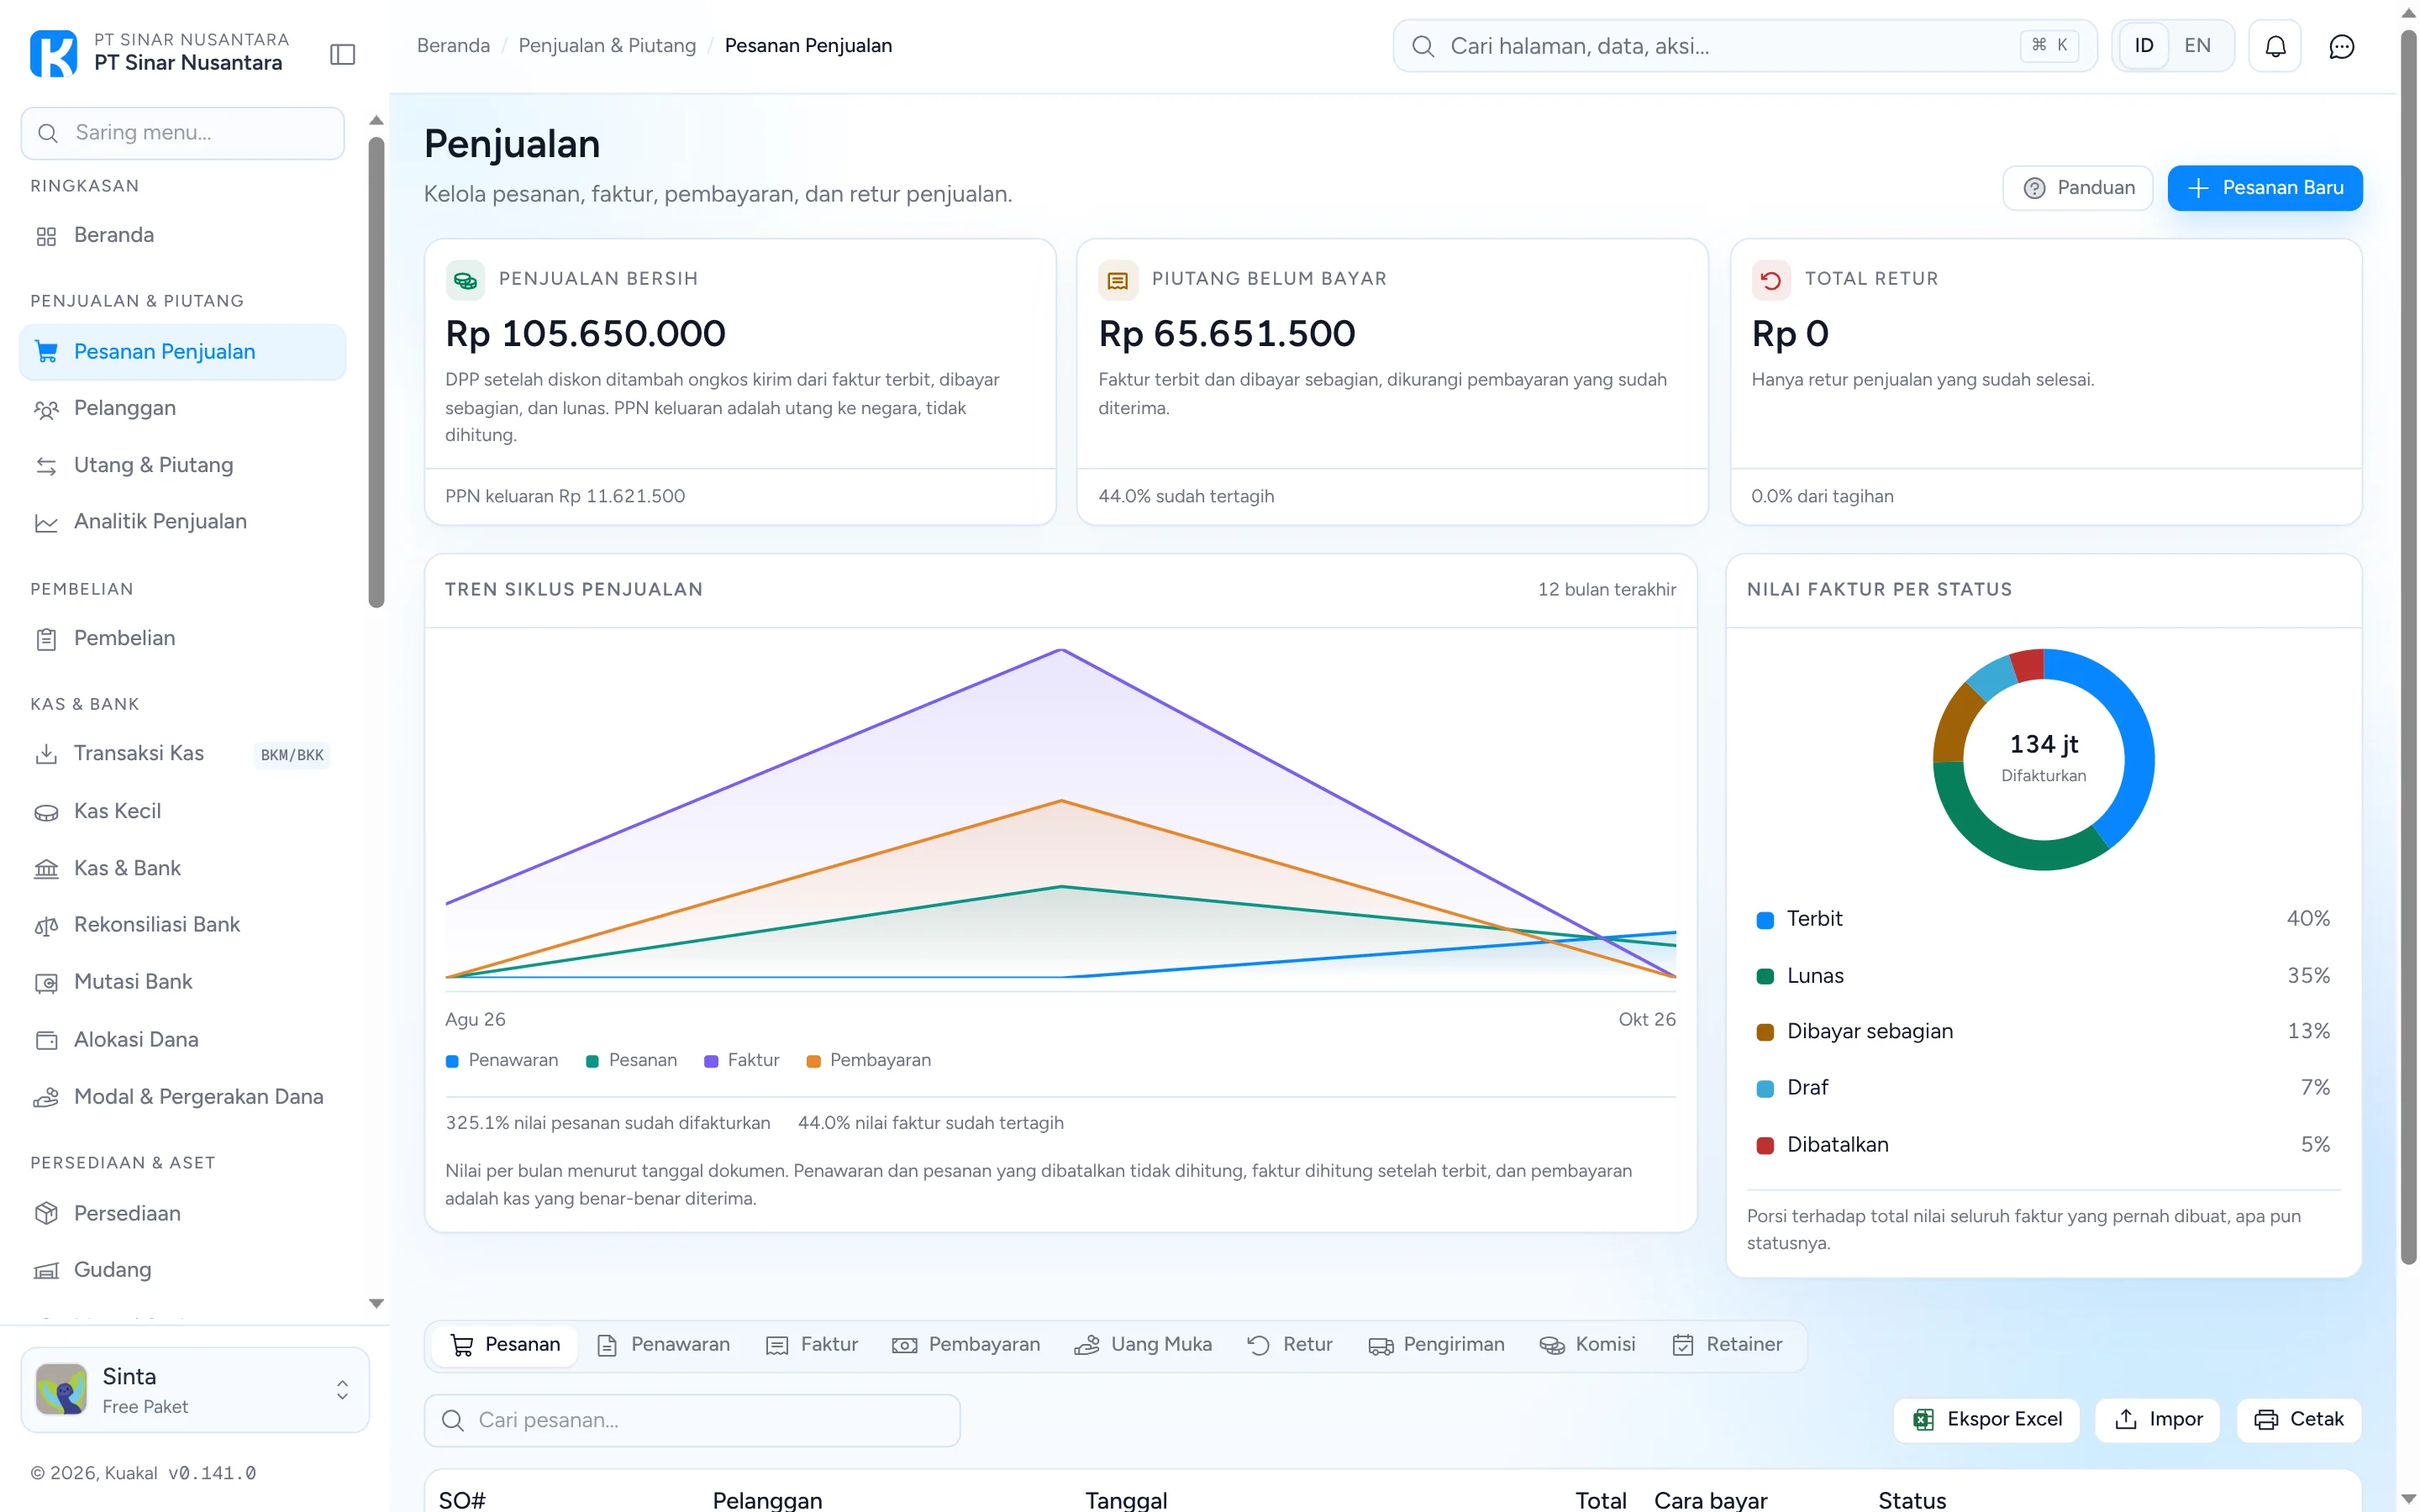
Task: Open Gudang in sidebar
Action: coord(183,1270)
